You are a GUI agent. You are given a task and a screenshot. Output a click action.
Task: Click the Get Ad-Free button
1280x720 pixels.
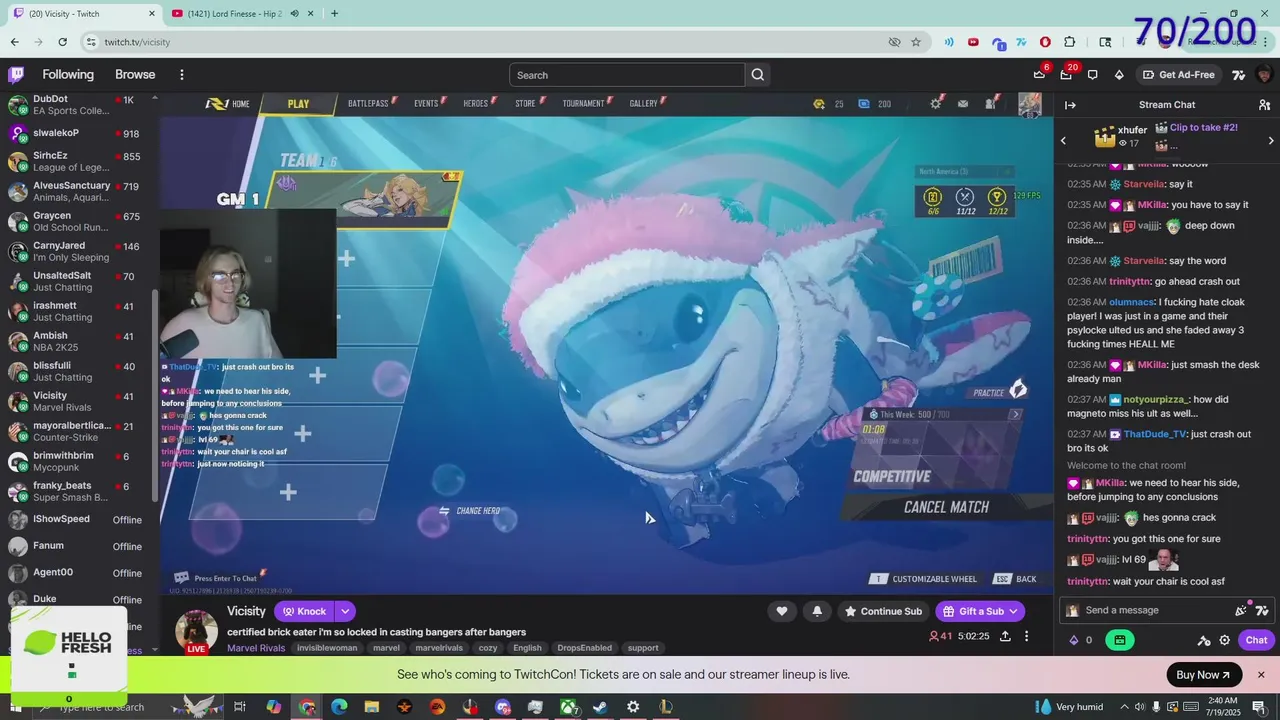click(1178, 75)
